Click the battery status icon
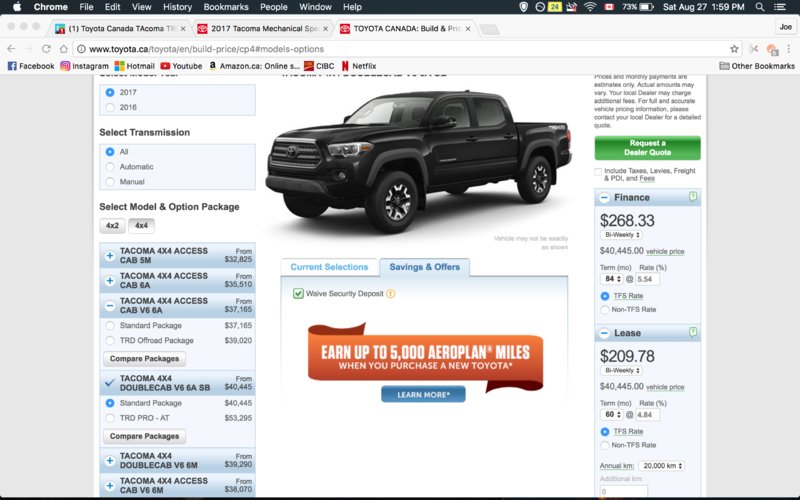800x500 pixels. pos(646,7)
